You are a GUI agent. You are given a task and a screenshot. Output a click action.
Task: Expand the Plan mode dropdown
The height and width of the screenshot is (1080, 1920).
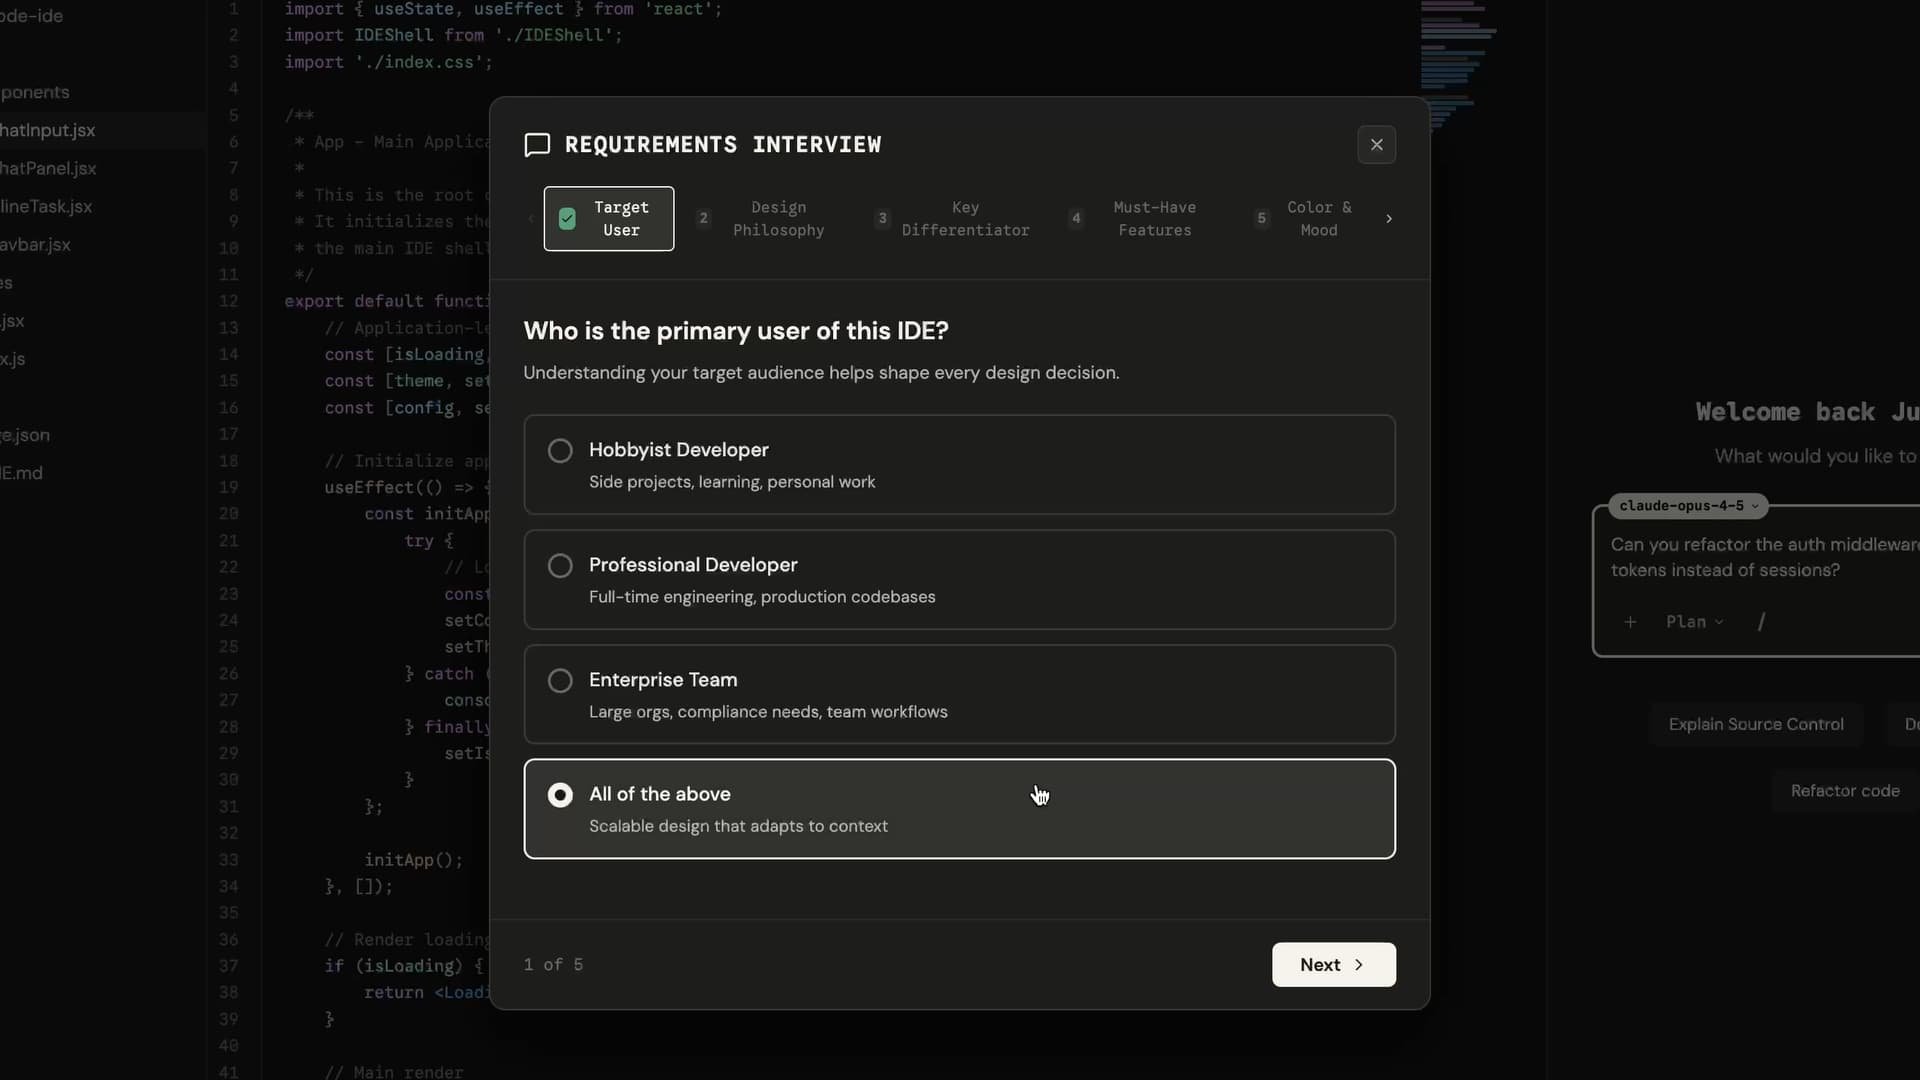point(1694,622)
